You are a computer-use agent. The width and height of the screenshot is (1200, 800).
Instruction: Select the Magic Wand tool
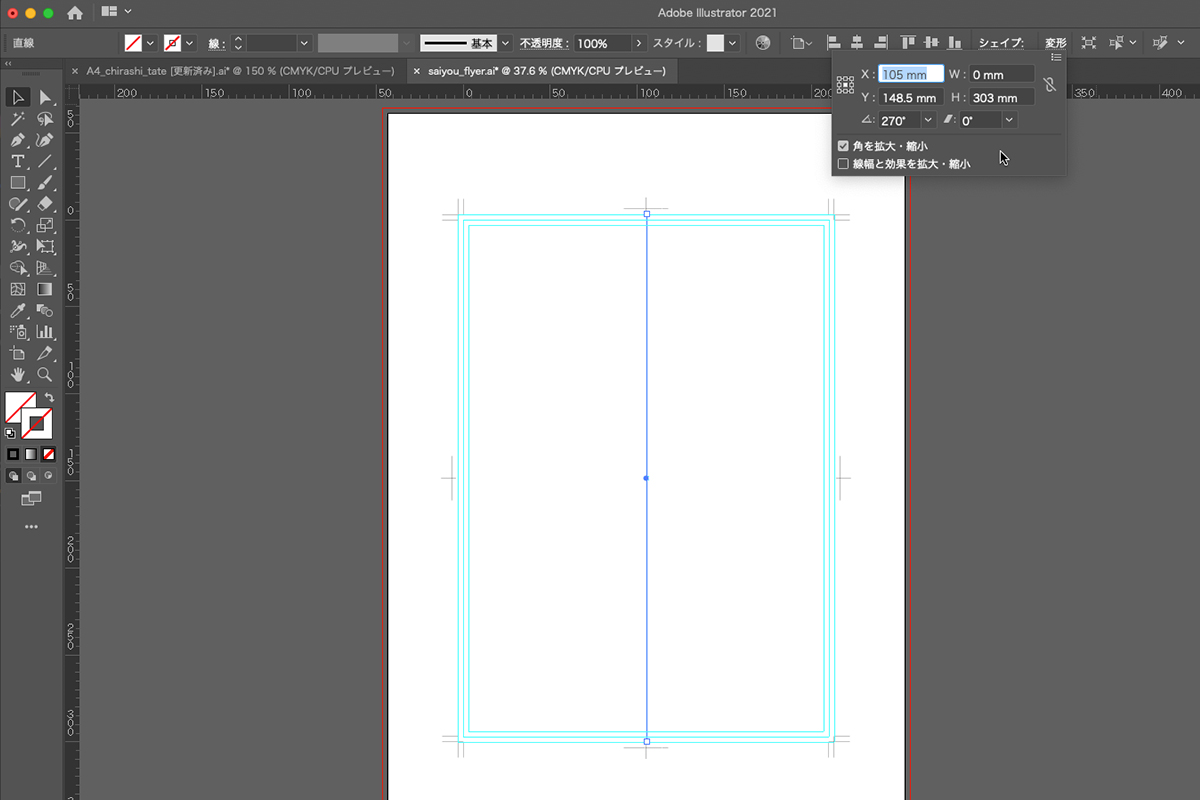18,119
